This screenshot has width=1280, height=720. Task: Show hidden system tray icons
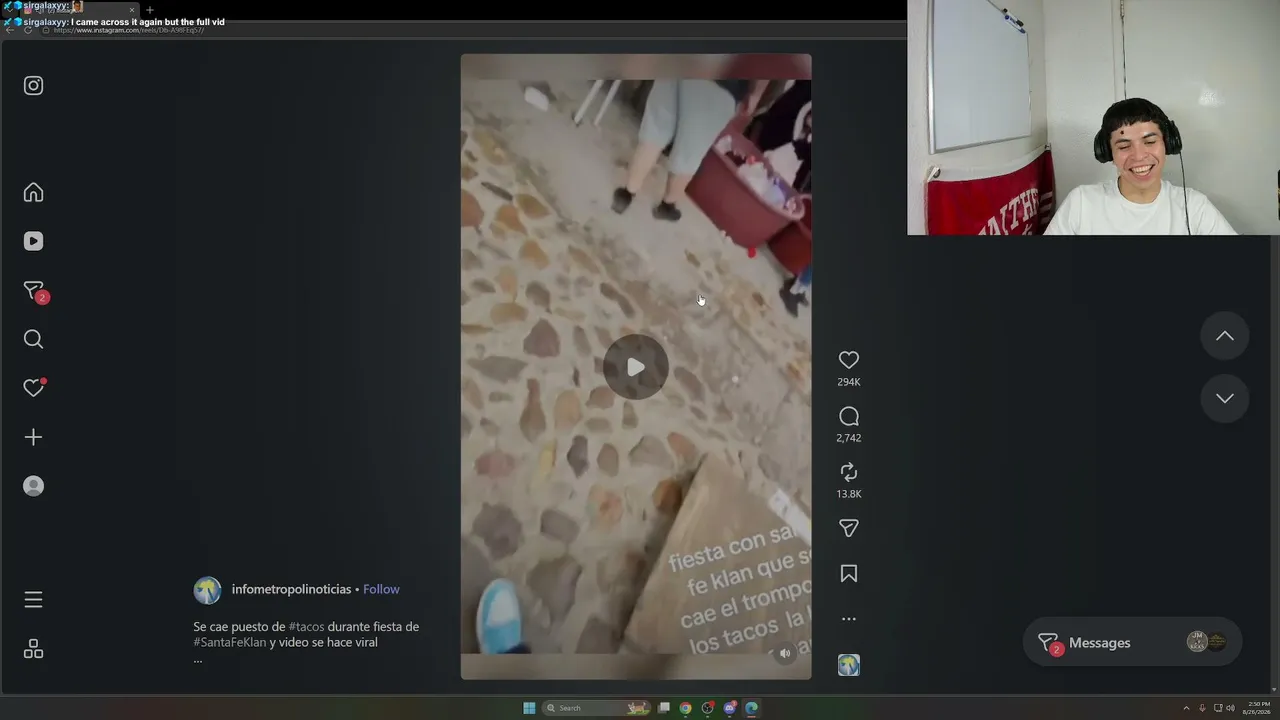click(1186, 708)
